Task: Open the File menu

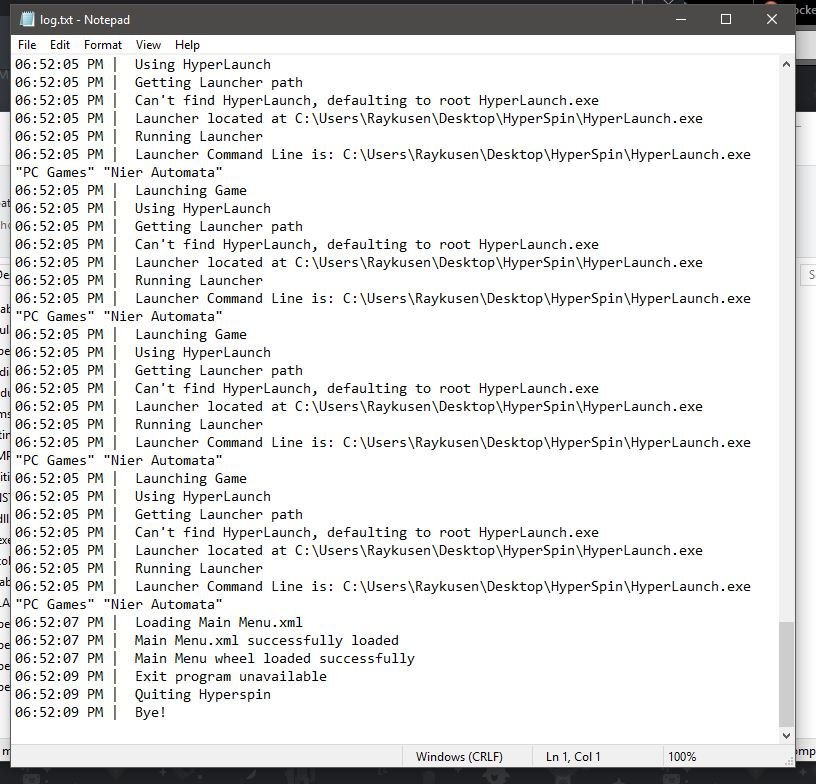Action: 27,45
